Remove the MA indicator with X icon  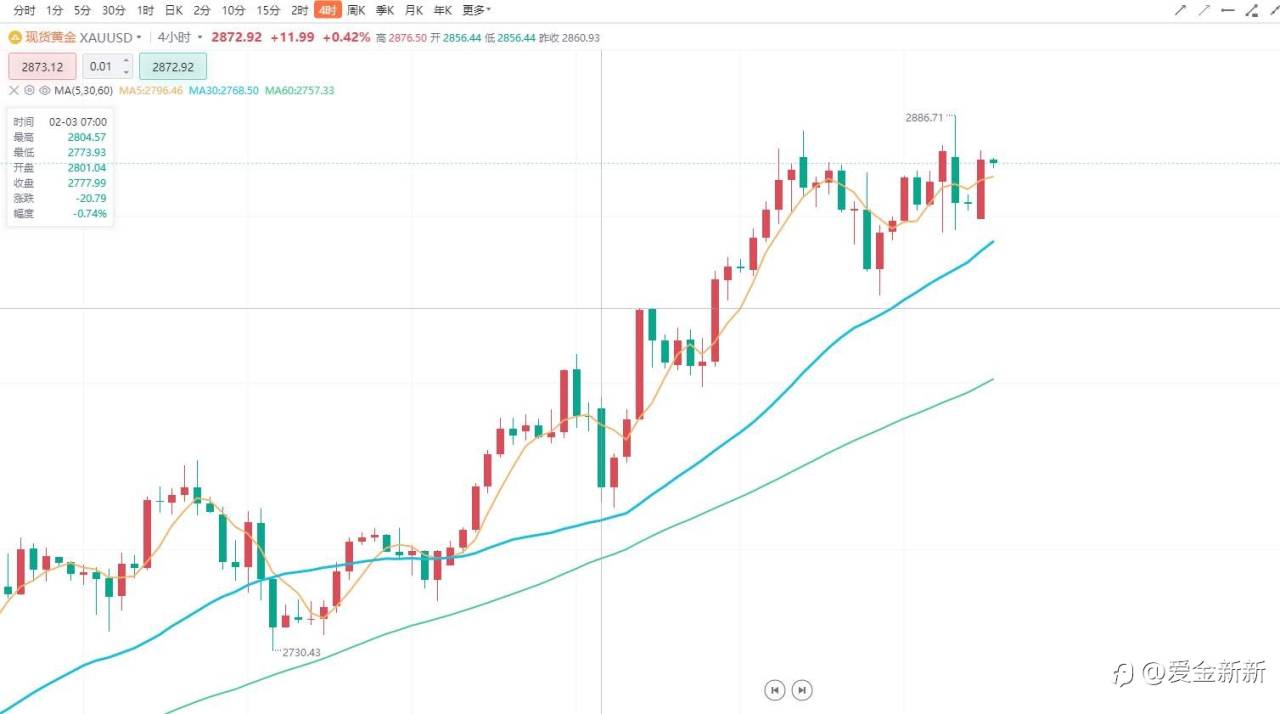[x=14, y=90]
